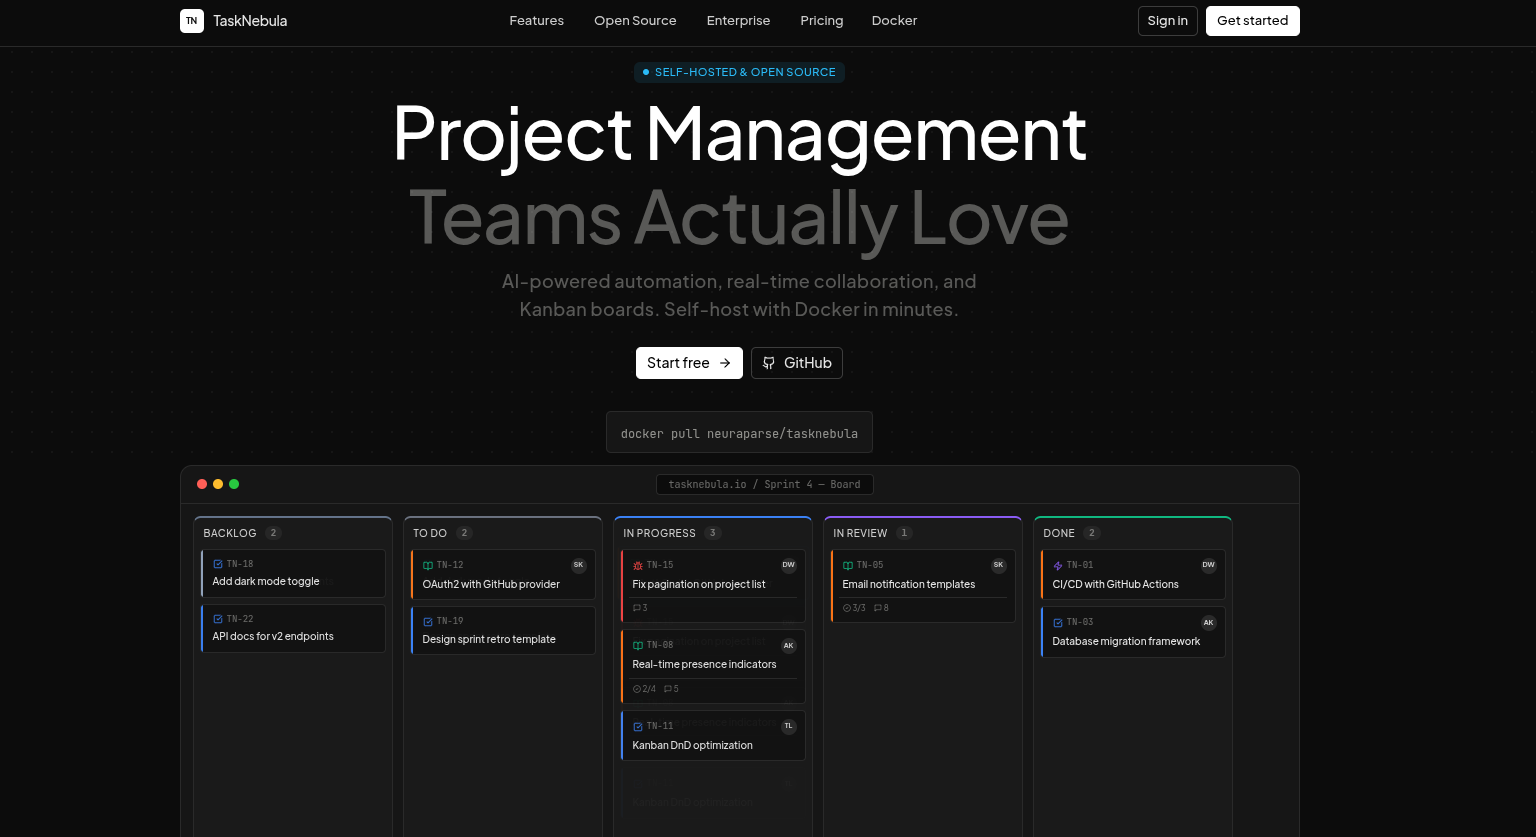This screenshot has height=837, width=1536.
Task: Open Features in the top navigation
Action: [x=537, y=21]
